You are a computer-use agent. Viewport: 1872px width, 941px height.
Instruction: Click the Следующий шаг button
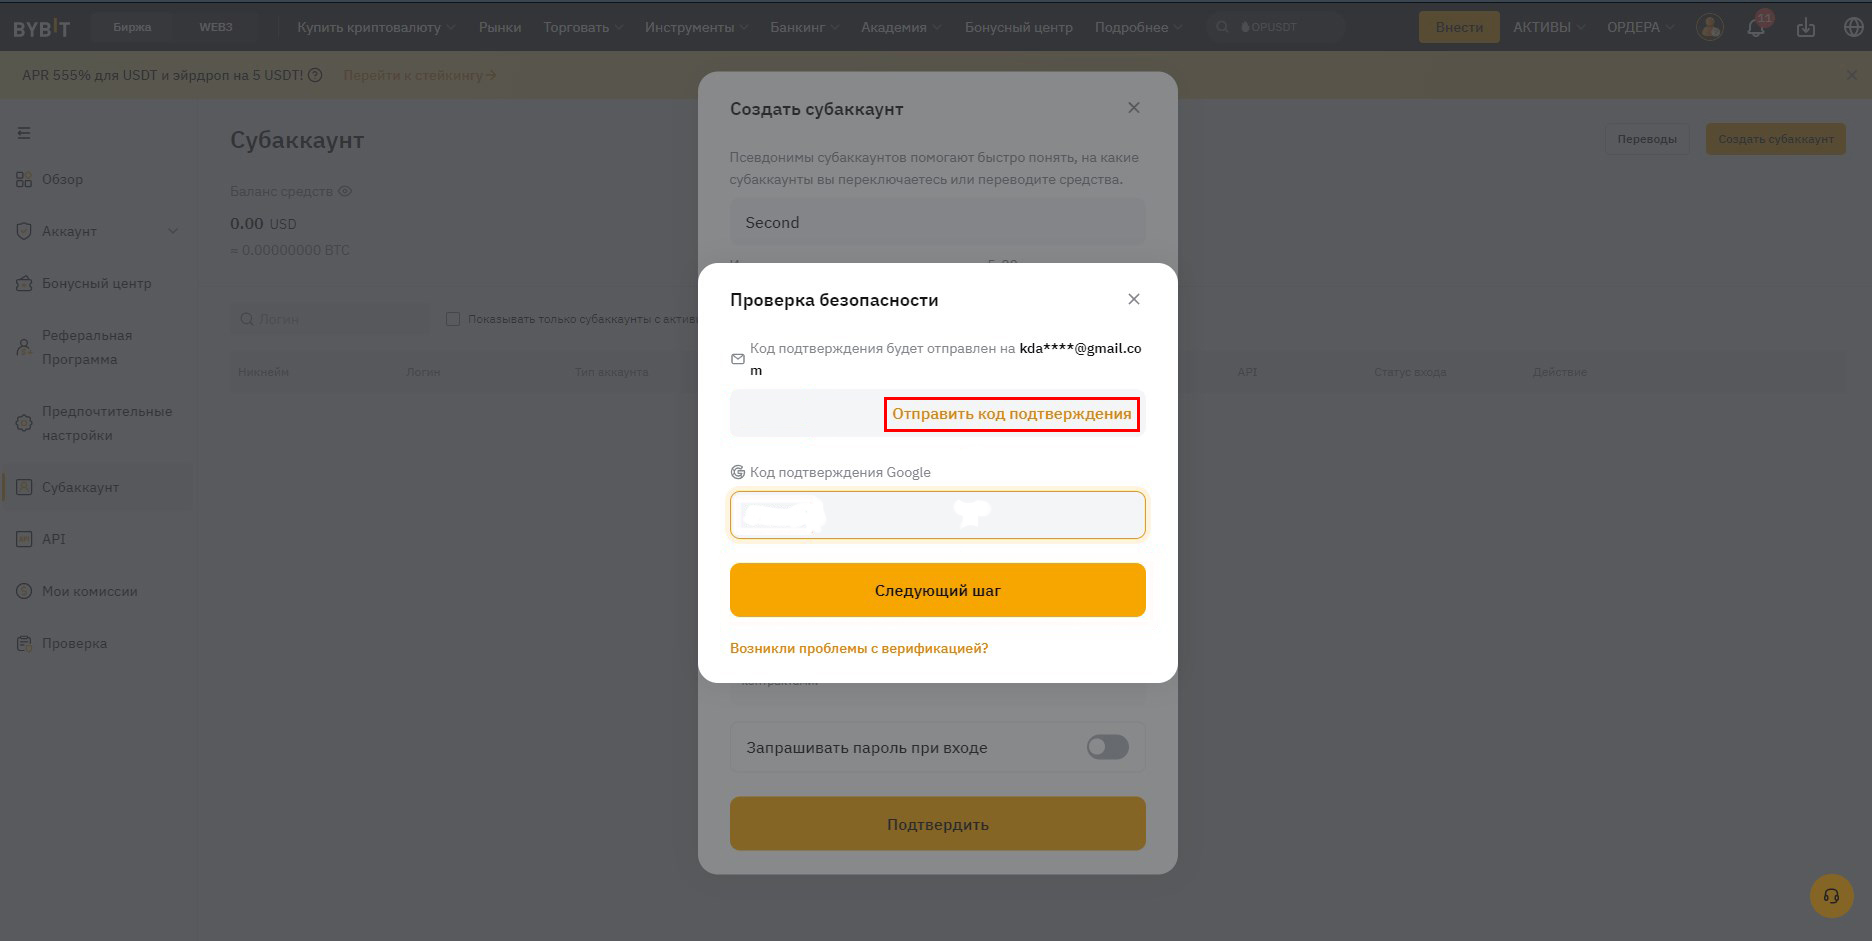tap(938, 590)
